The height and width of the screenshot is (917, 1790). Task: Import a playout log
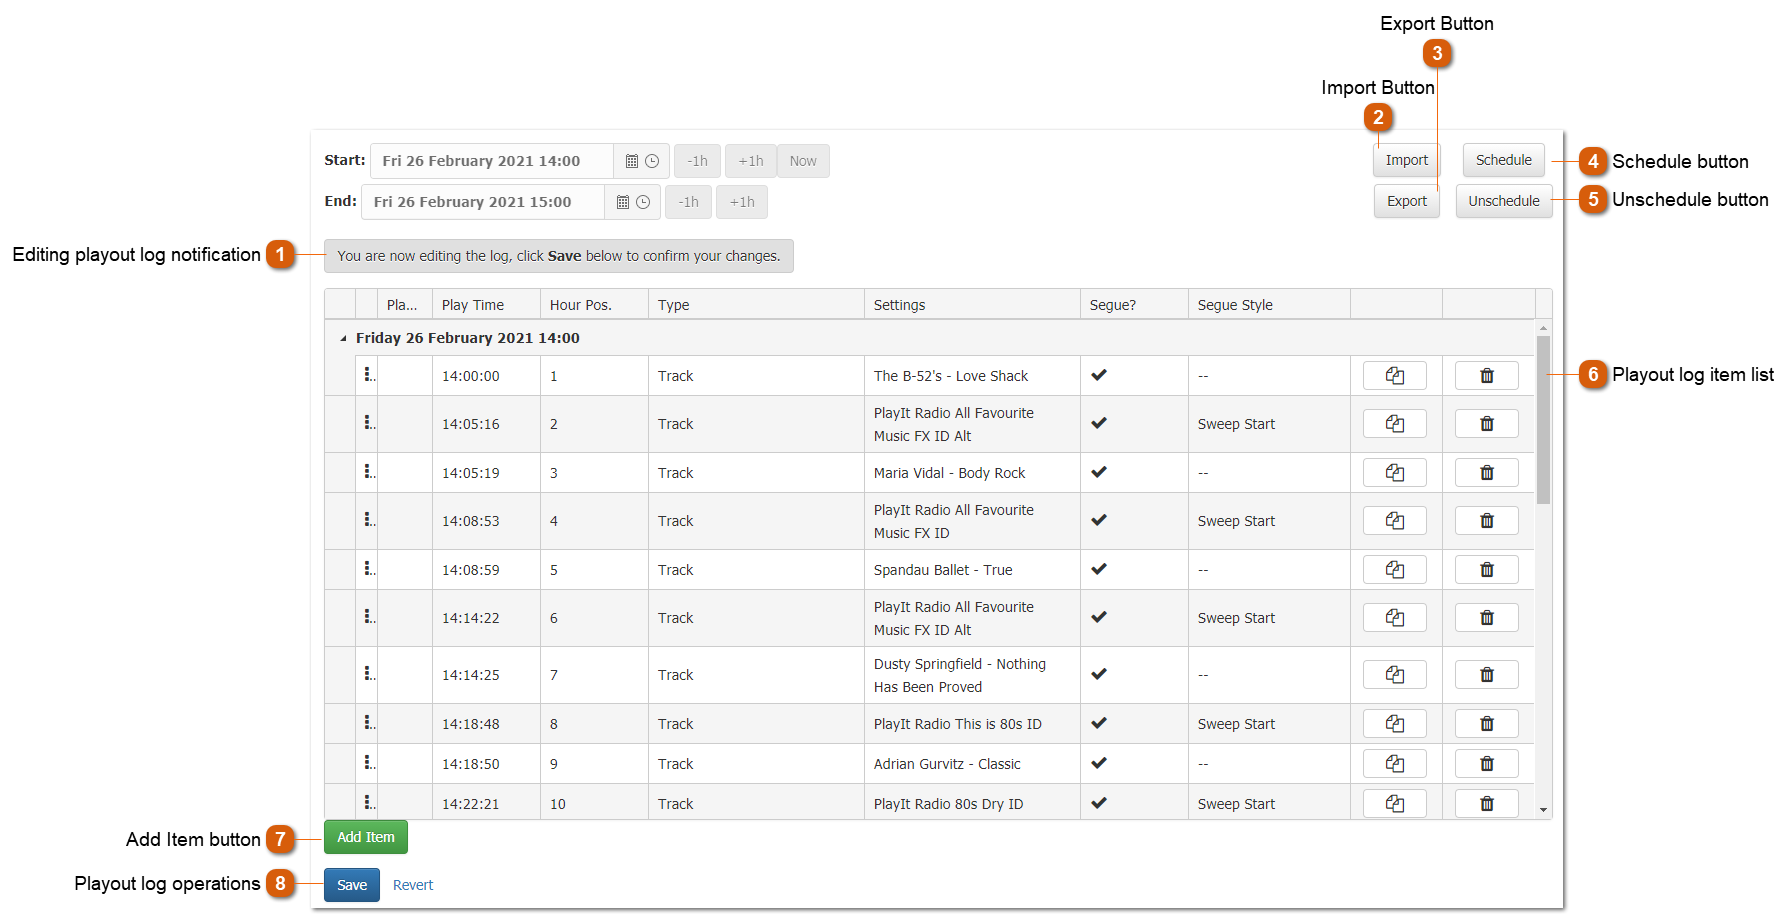pos(1405,160)
